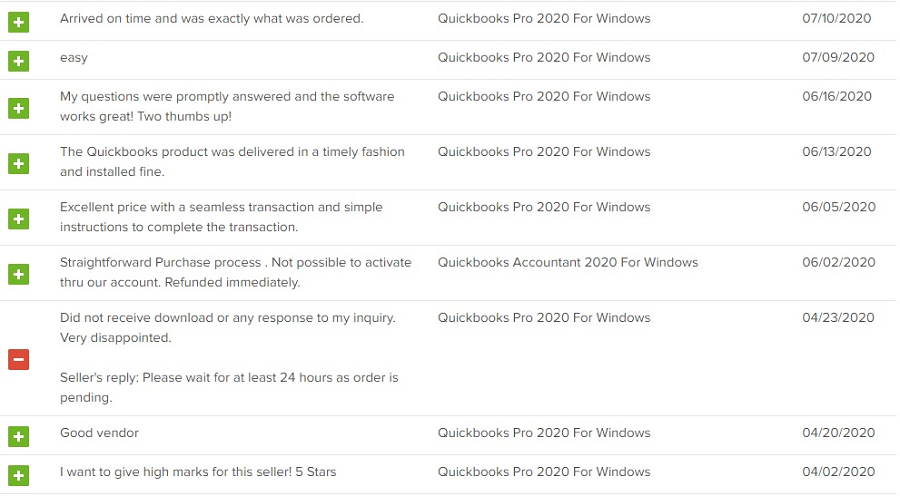Click green plus icon beside "Arrived on time" review

pyautogui.click(x=18, y=22)
